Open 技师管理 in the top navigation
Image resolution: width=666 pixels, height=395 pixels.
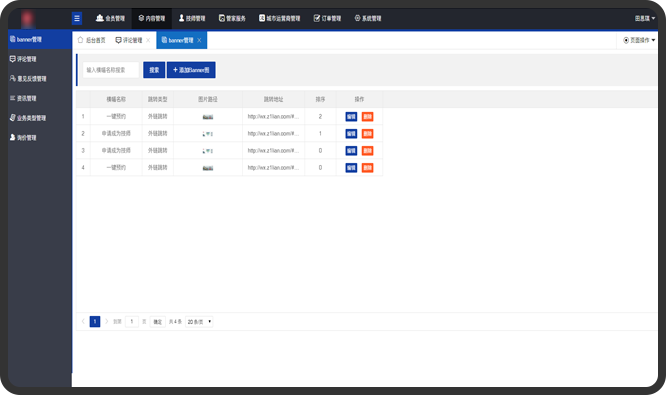[192, 18]
